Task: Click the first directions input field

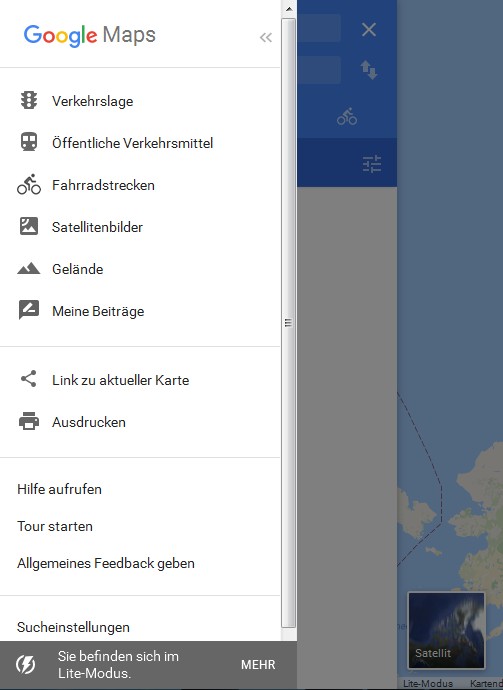Action: [319, 28]
